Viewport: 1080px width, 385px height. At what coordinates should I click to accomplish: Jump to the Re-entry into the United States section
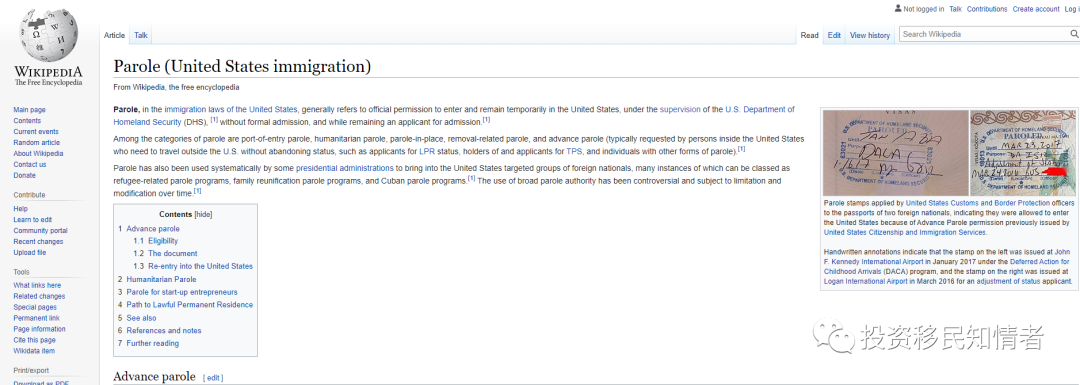[200, 266]
